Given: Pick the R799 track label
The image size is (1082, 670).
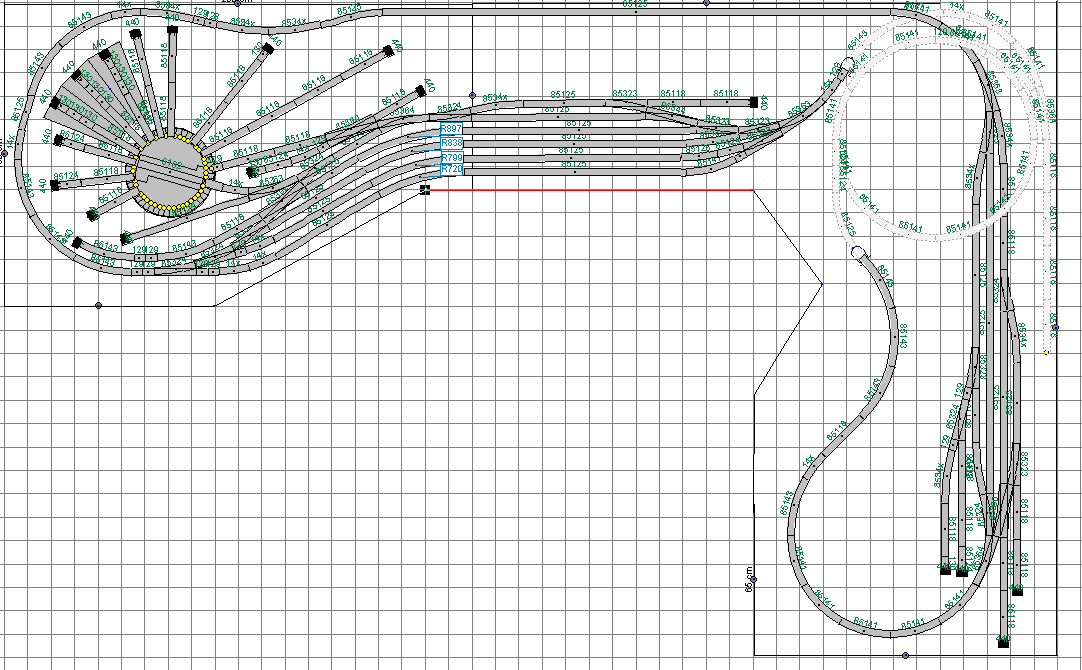Looking at the screenshot, I should click(x=452, y=158).
